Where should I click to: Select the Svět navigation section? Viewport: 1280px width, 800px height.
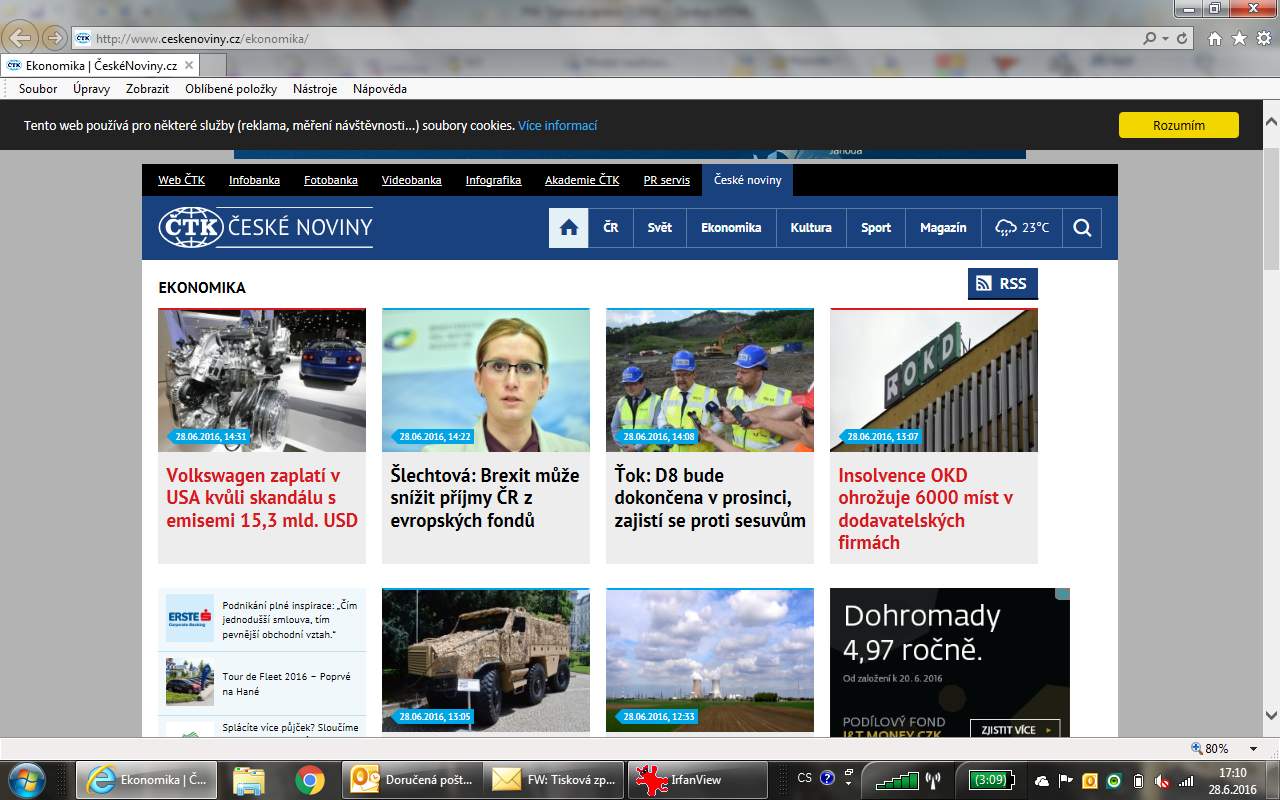(660, 228)
